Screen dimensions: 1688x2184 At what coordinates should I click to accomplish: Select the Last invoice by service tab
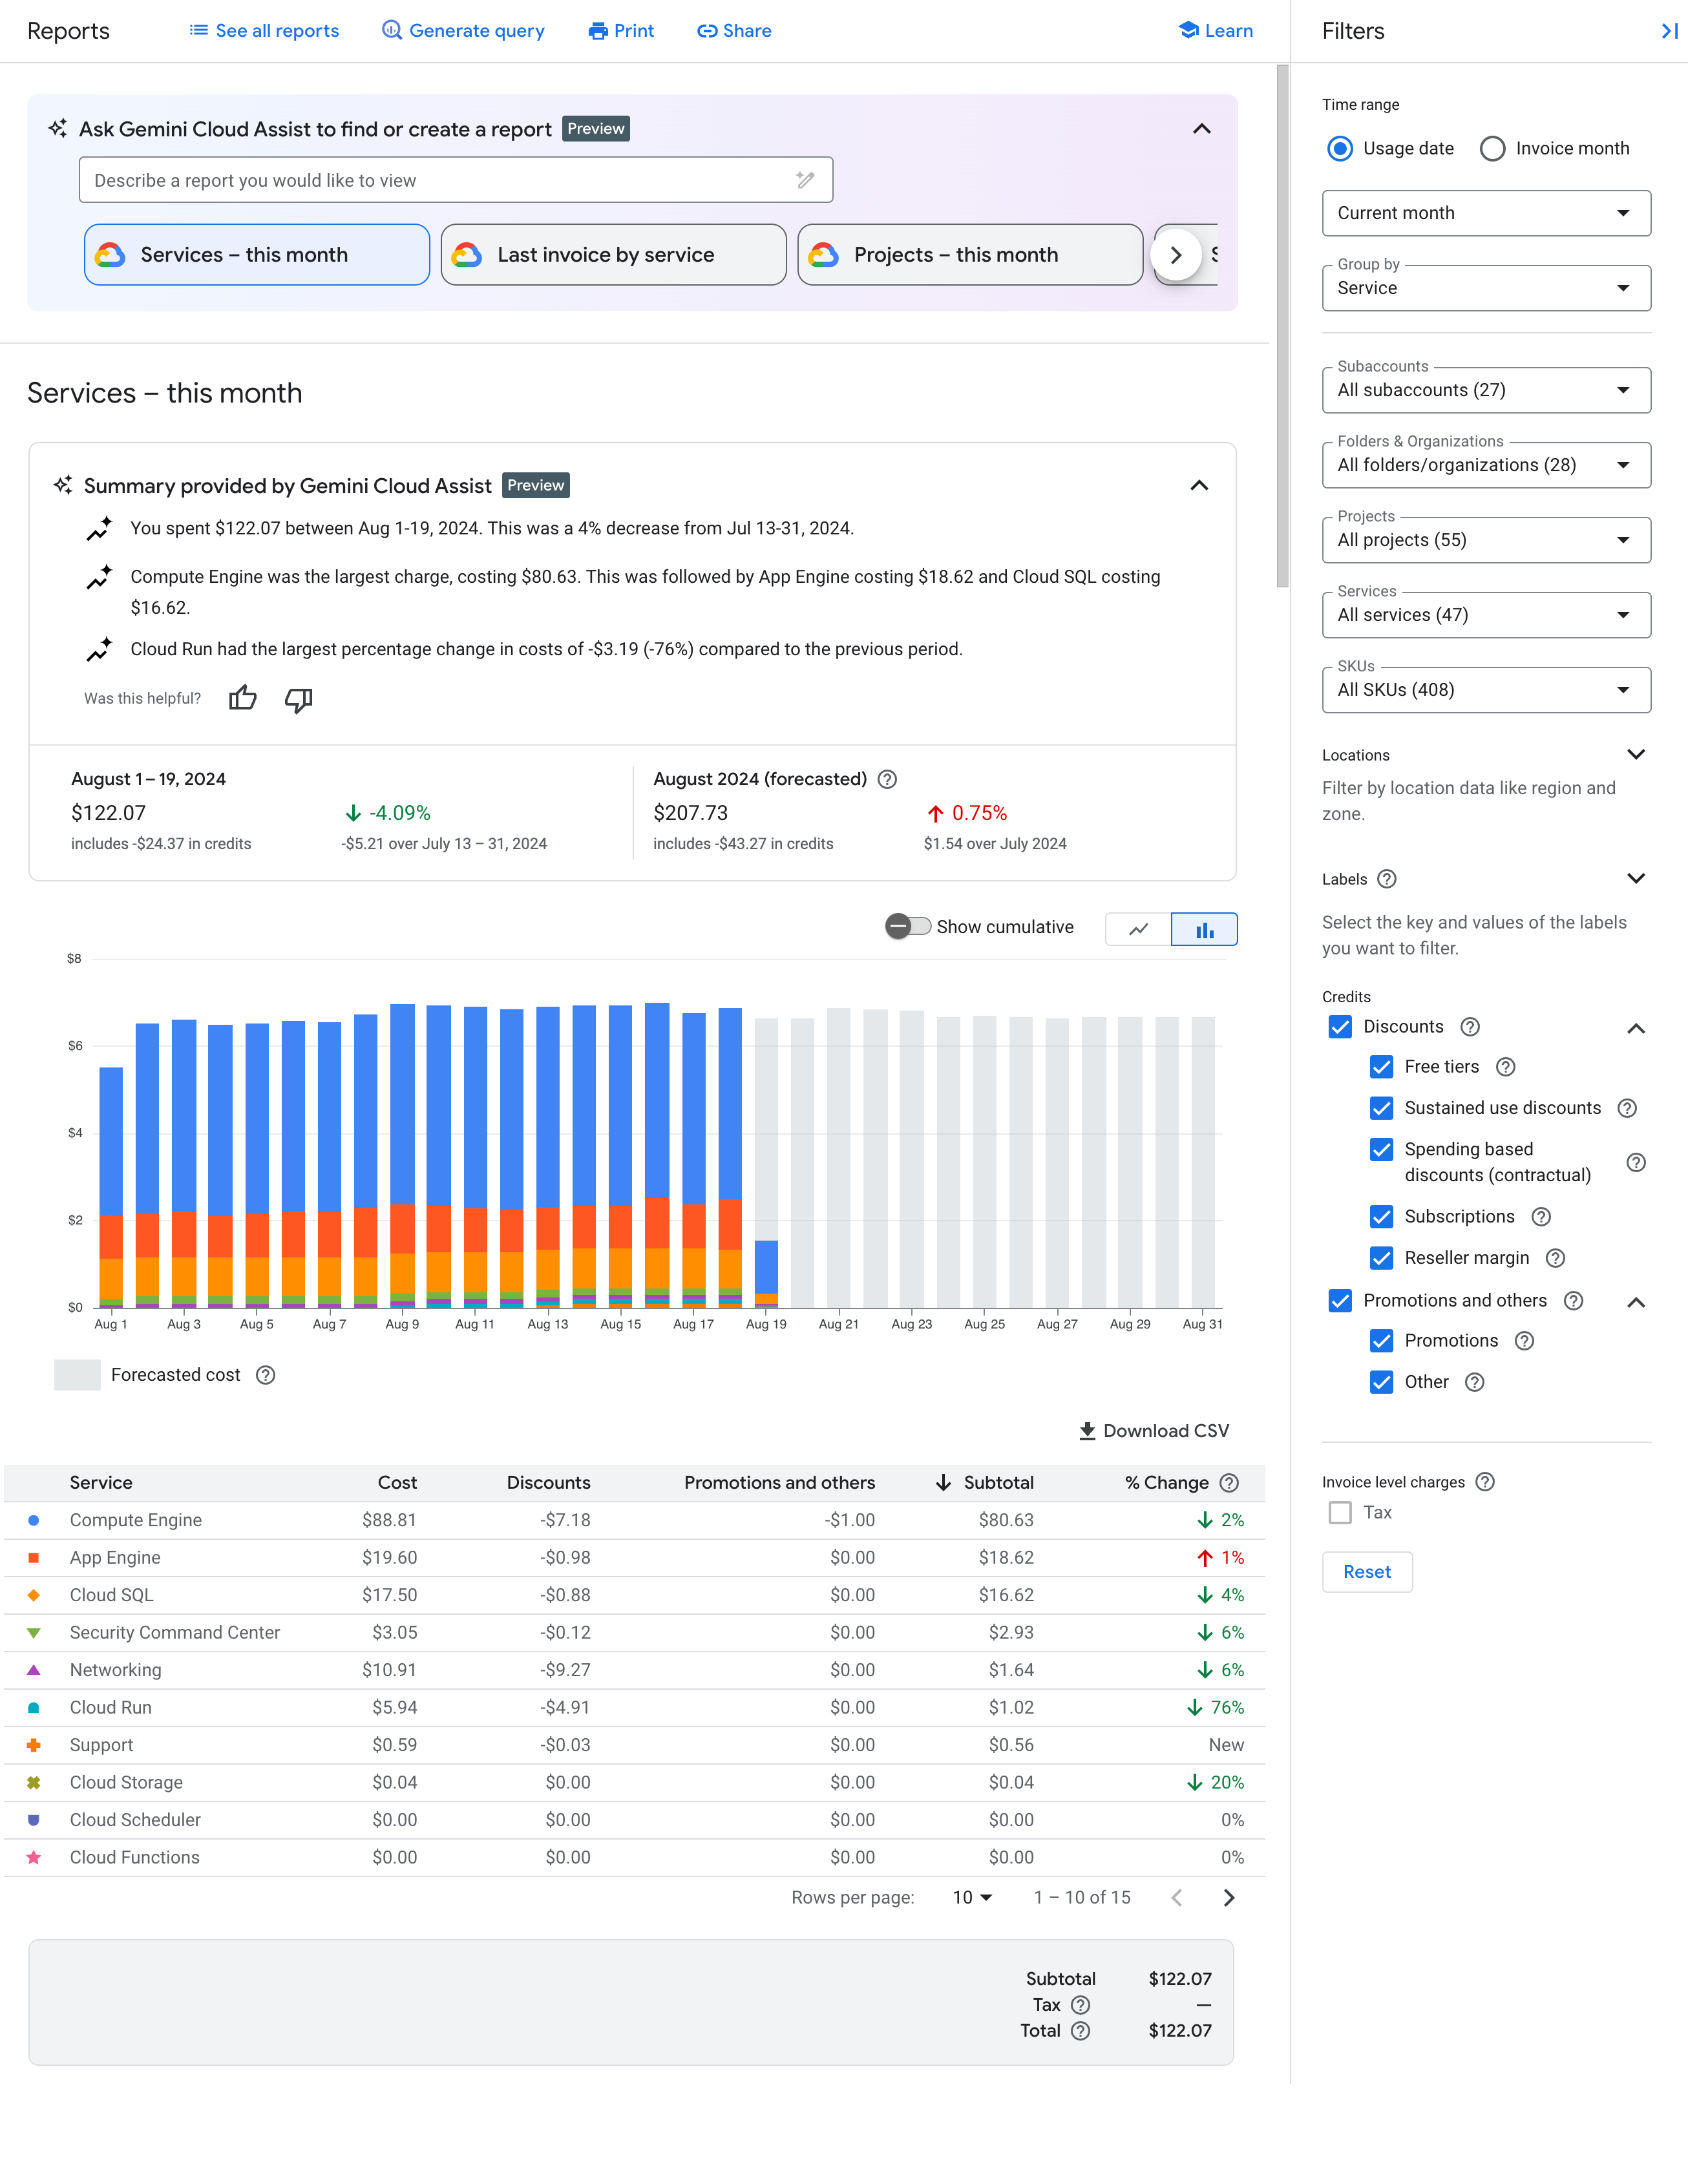coord(610,253)
